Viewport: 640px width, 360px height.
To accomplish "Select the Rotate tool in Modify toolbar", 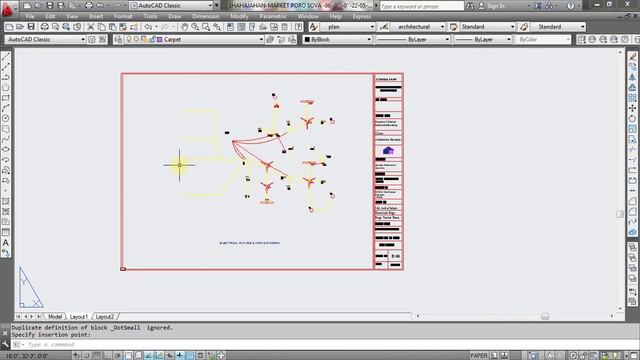I will 633,118.
